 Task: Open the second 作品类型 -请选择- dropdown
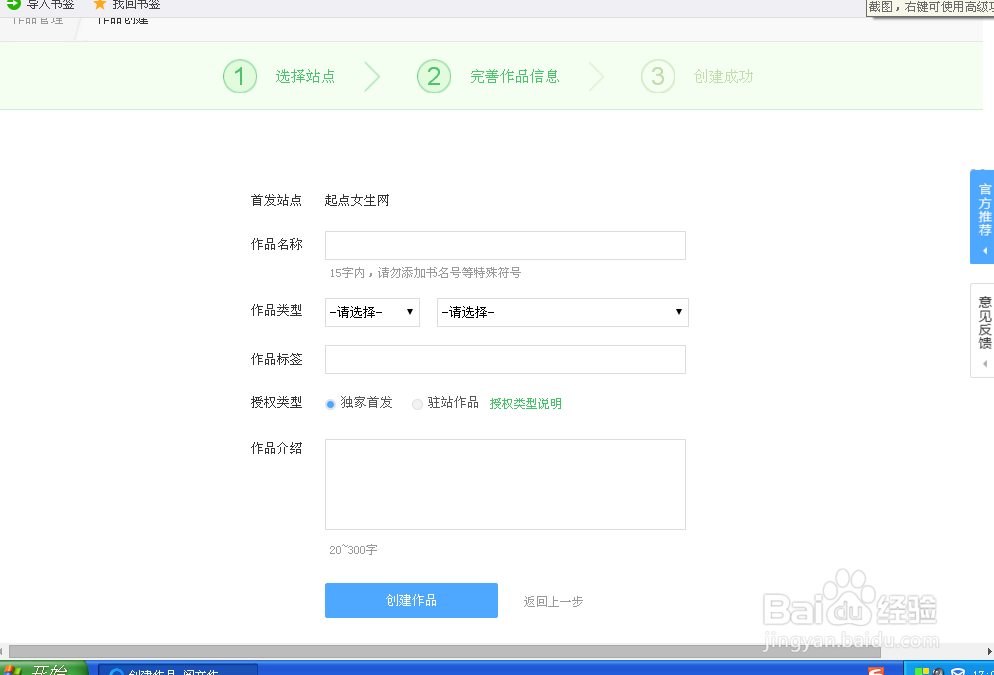click(x=562, y=312)
